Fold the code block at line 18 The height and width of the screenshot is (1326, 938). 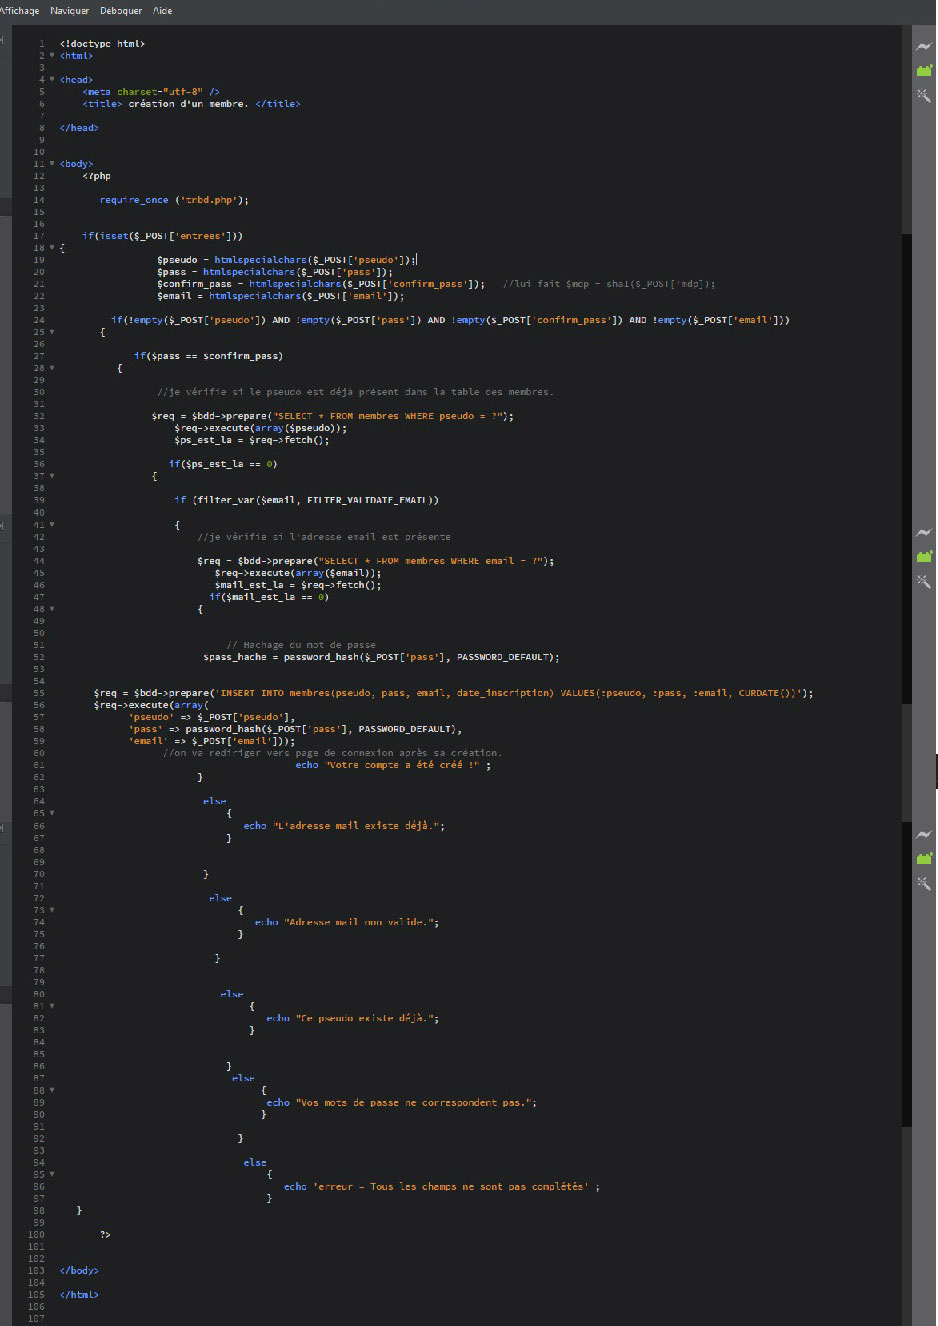point(52,248)
